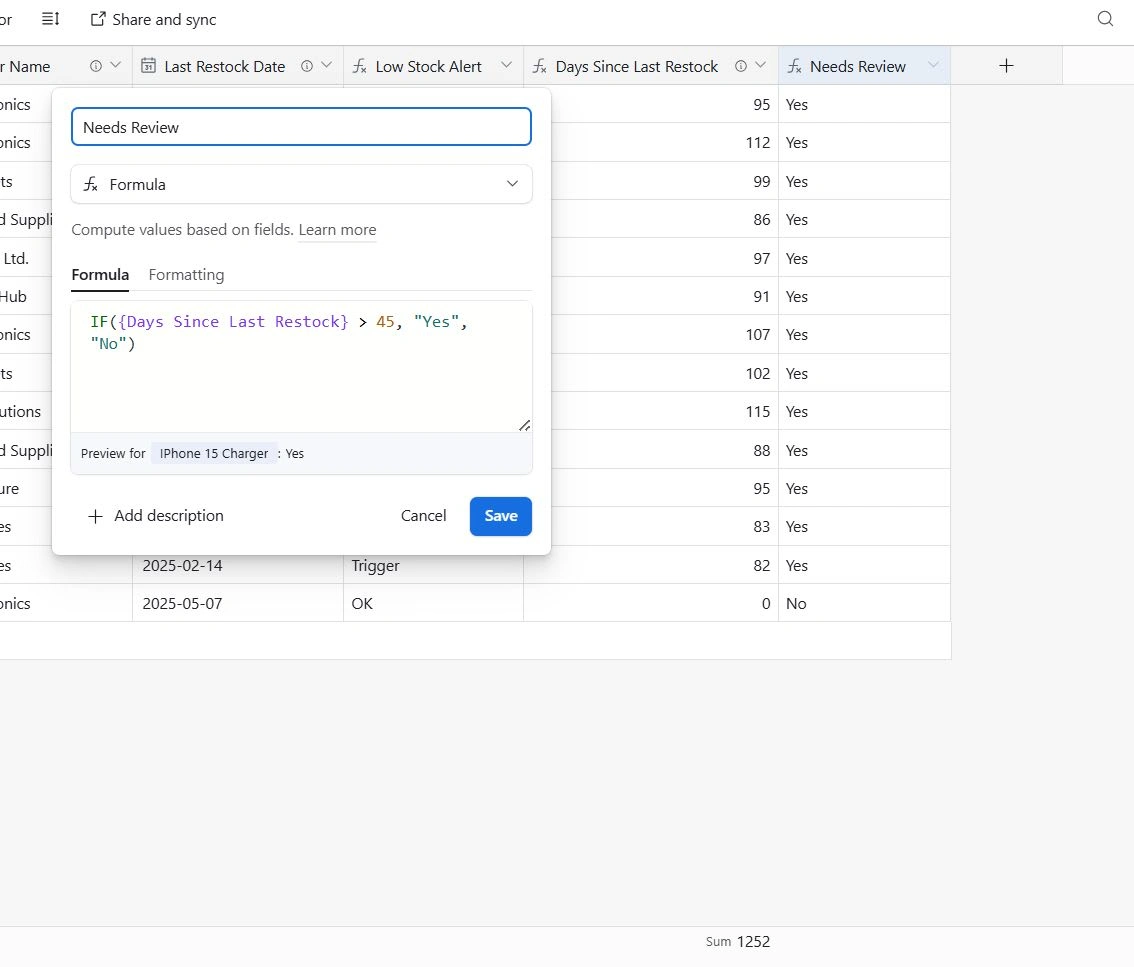Open the row height icon

(51, 19)
